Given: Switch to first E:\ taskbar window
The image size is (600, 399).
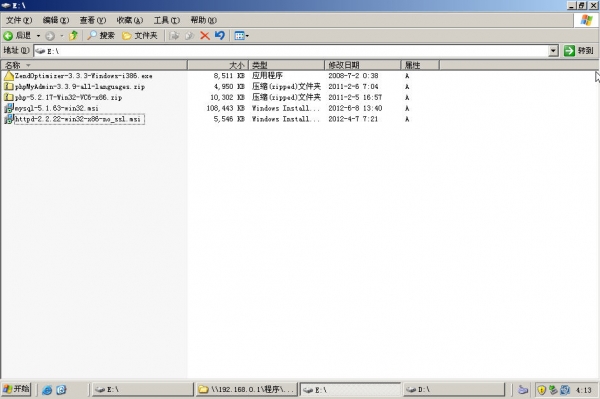Looking at the screenshot, I should pyautogui.click(x=143, y=389).
